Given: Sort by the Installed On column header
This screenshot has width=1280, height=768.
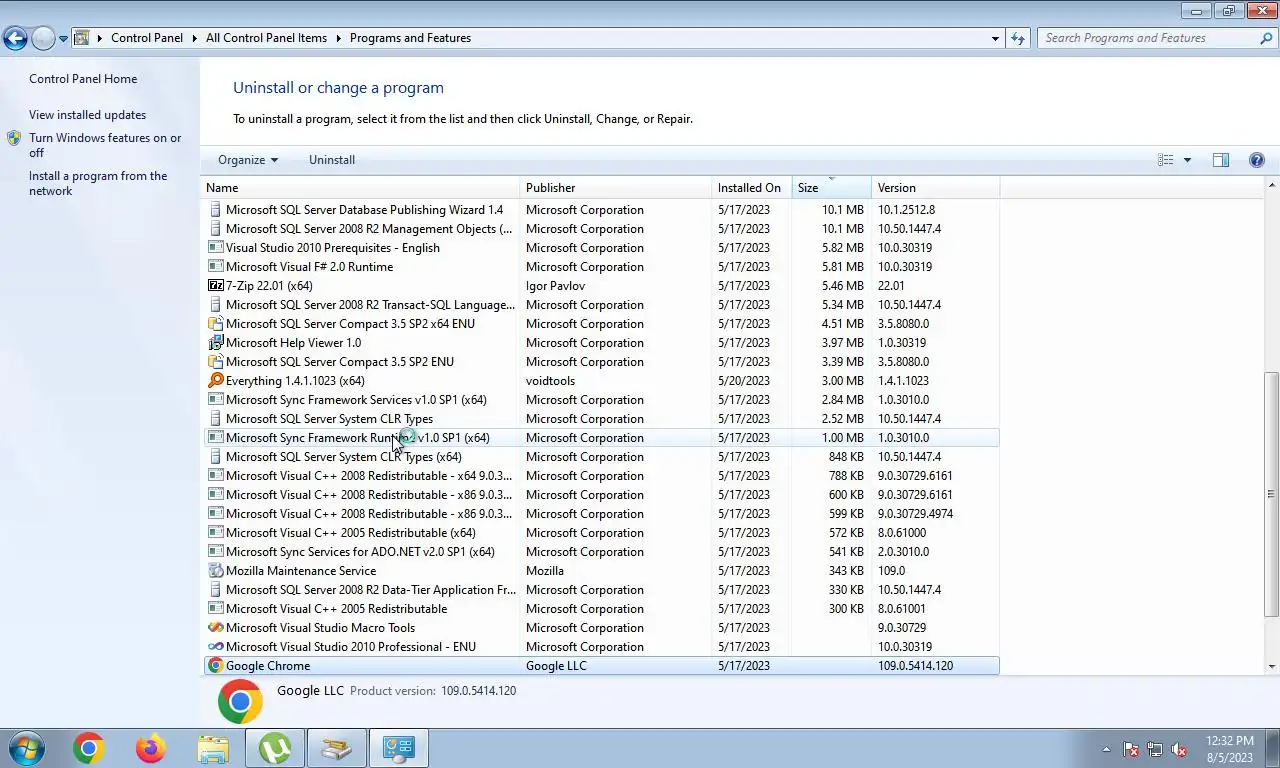Looking at the screenshot, I should pos(752,188).
